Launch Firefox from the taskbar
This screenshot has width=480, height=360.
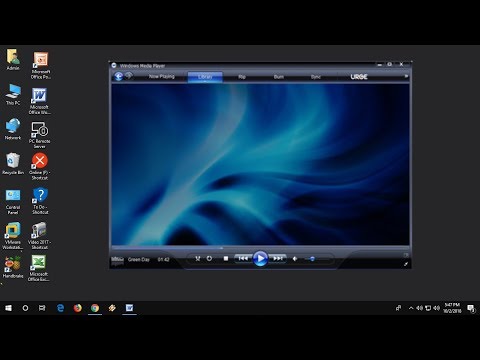click(78, 308)
